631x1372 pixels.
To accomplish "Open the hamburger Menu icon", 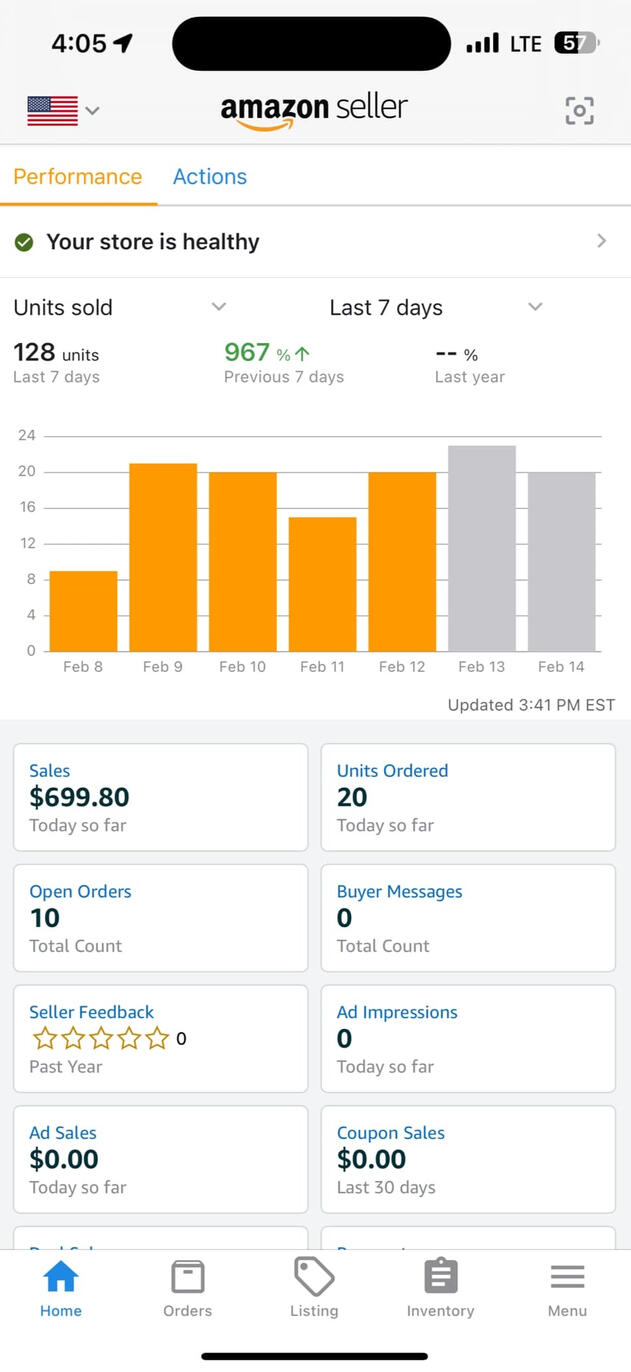I will [567, 1277].
